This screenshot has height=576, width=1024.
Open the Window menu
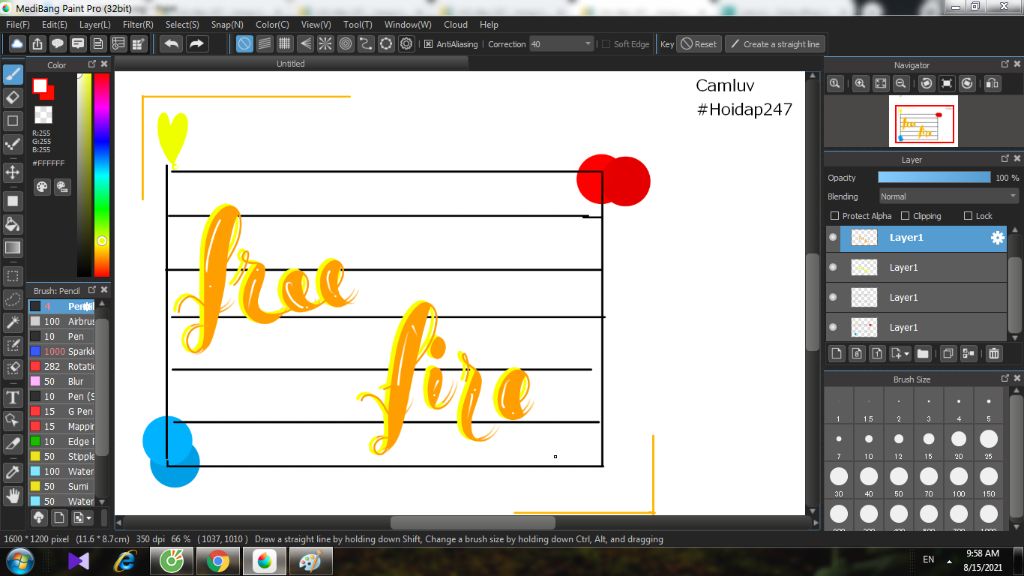point(408,25)
